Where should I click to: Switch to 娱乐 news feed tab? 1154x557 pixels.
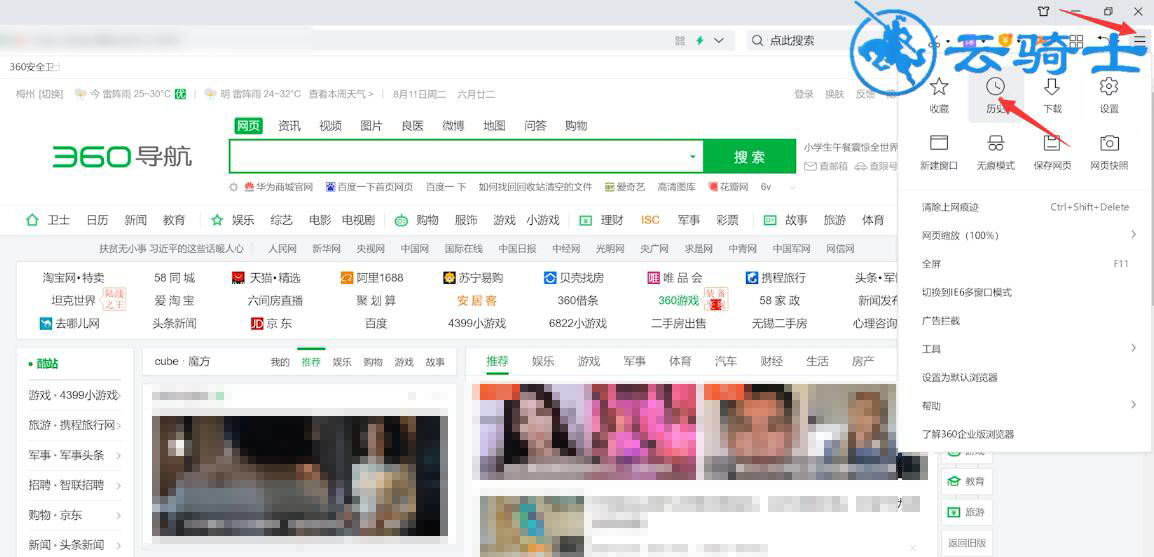tap(543, 361)
